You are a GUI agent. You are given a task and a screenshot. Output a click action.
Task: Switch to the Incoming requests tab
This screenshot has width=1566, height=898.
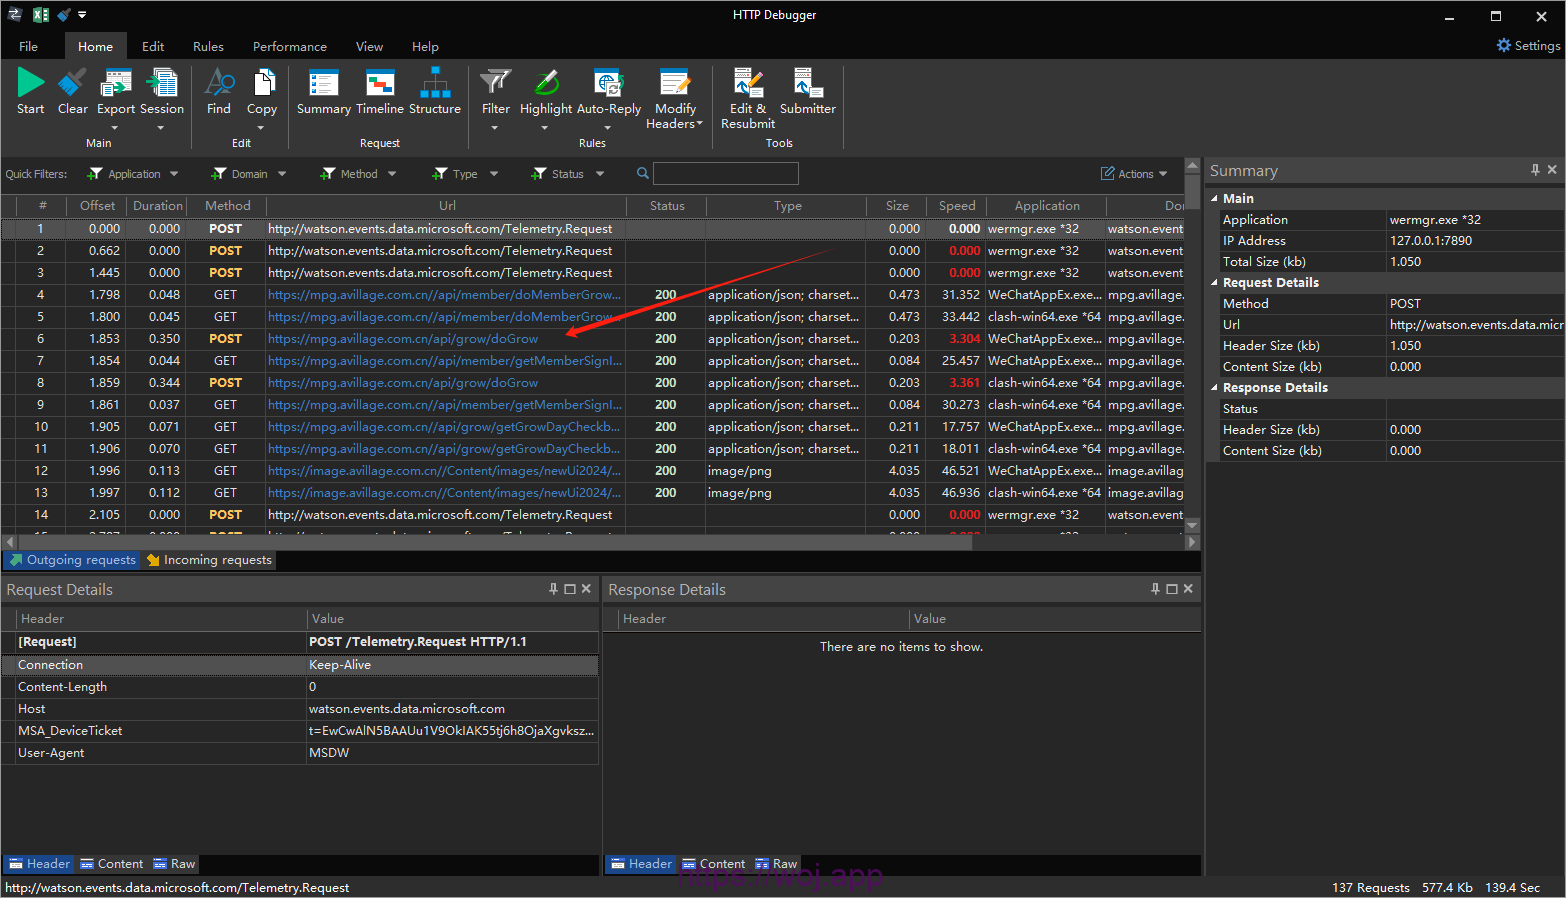click(210, 560)
